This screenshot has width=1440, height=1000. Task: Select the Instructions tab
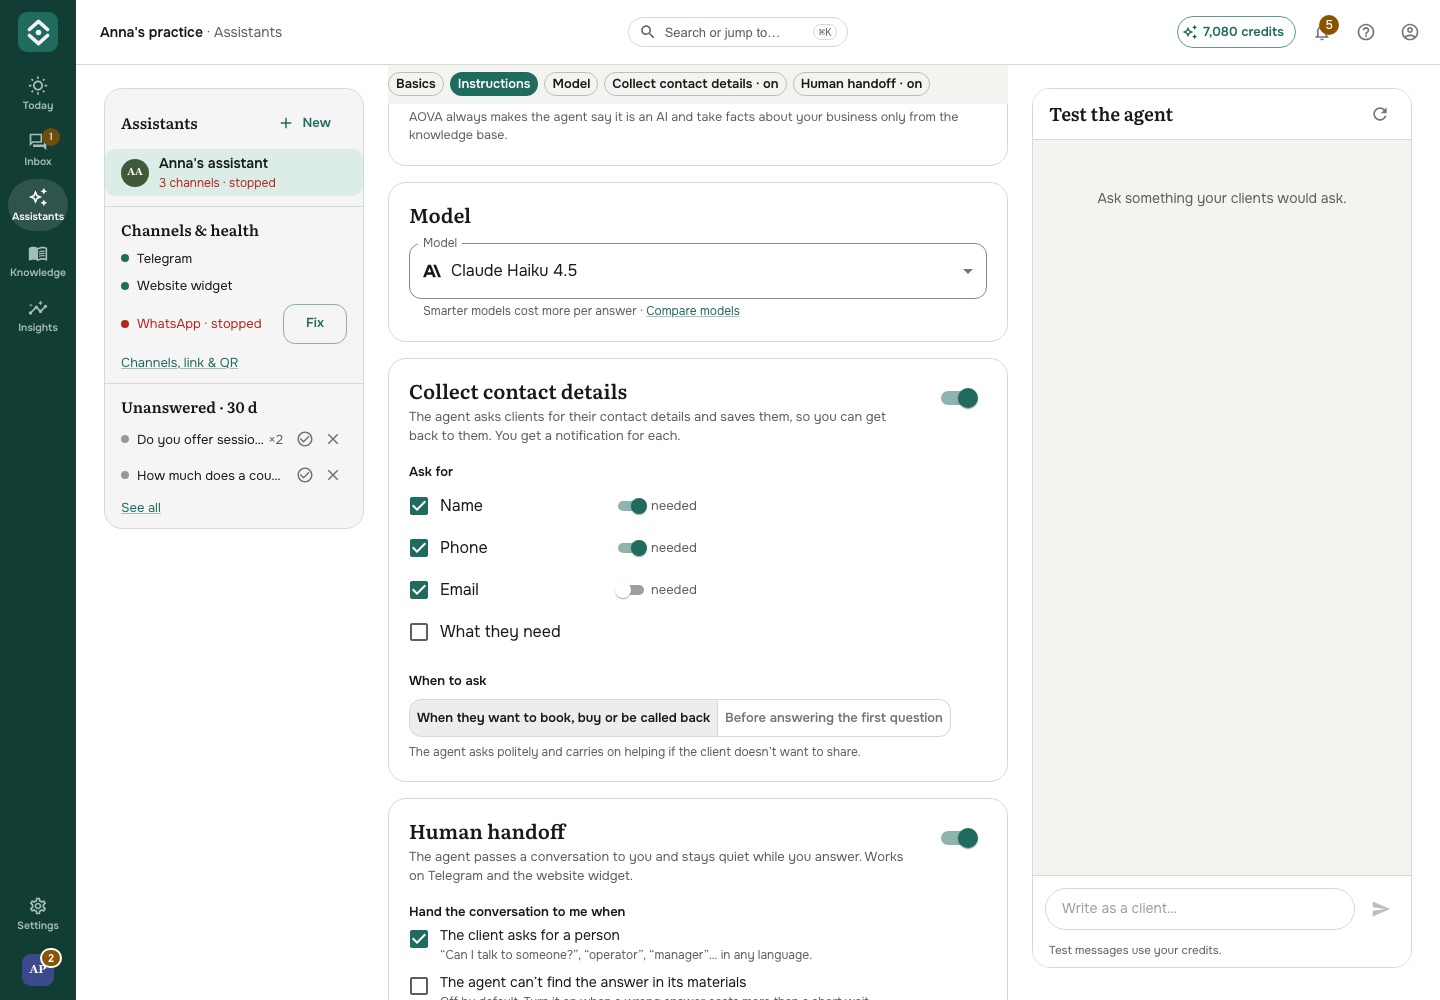point(494,84)
